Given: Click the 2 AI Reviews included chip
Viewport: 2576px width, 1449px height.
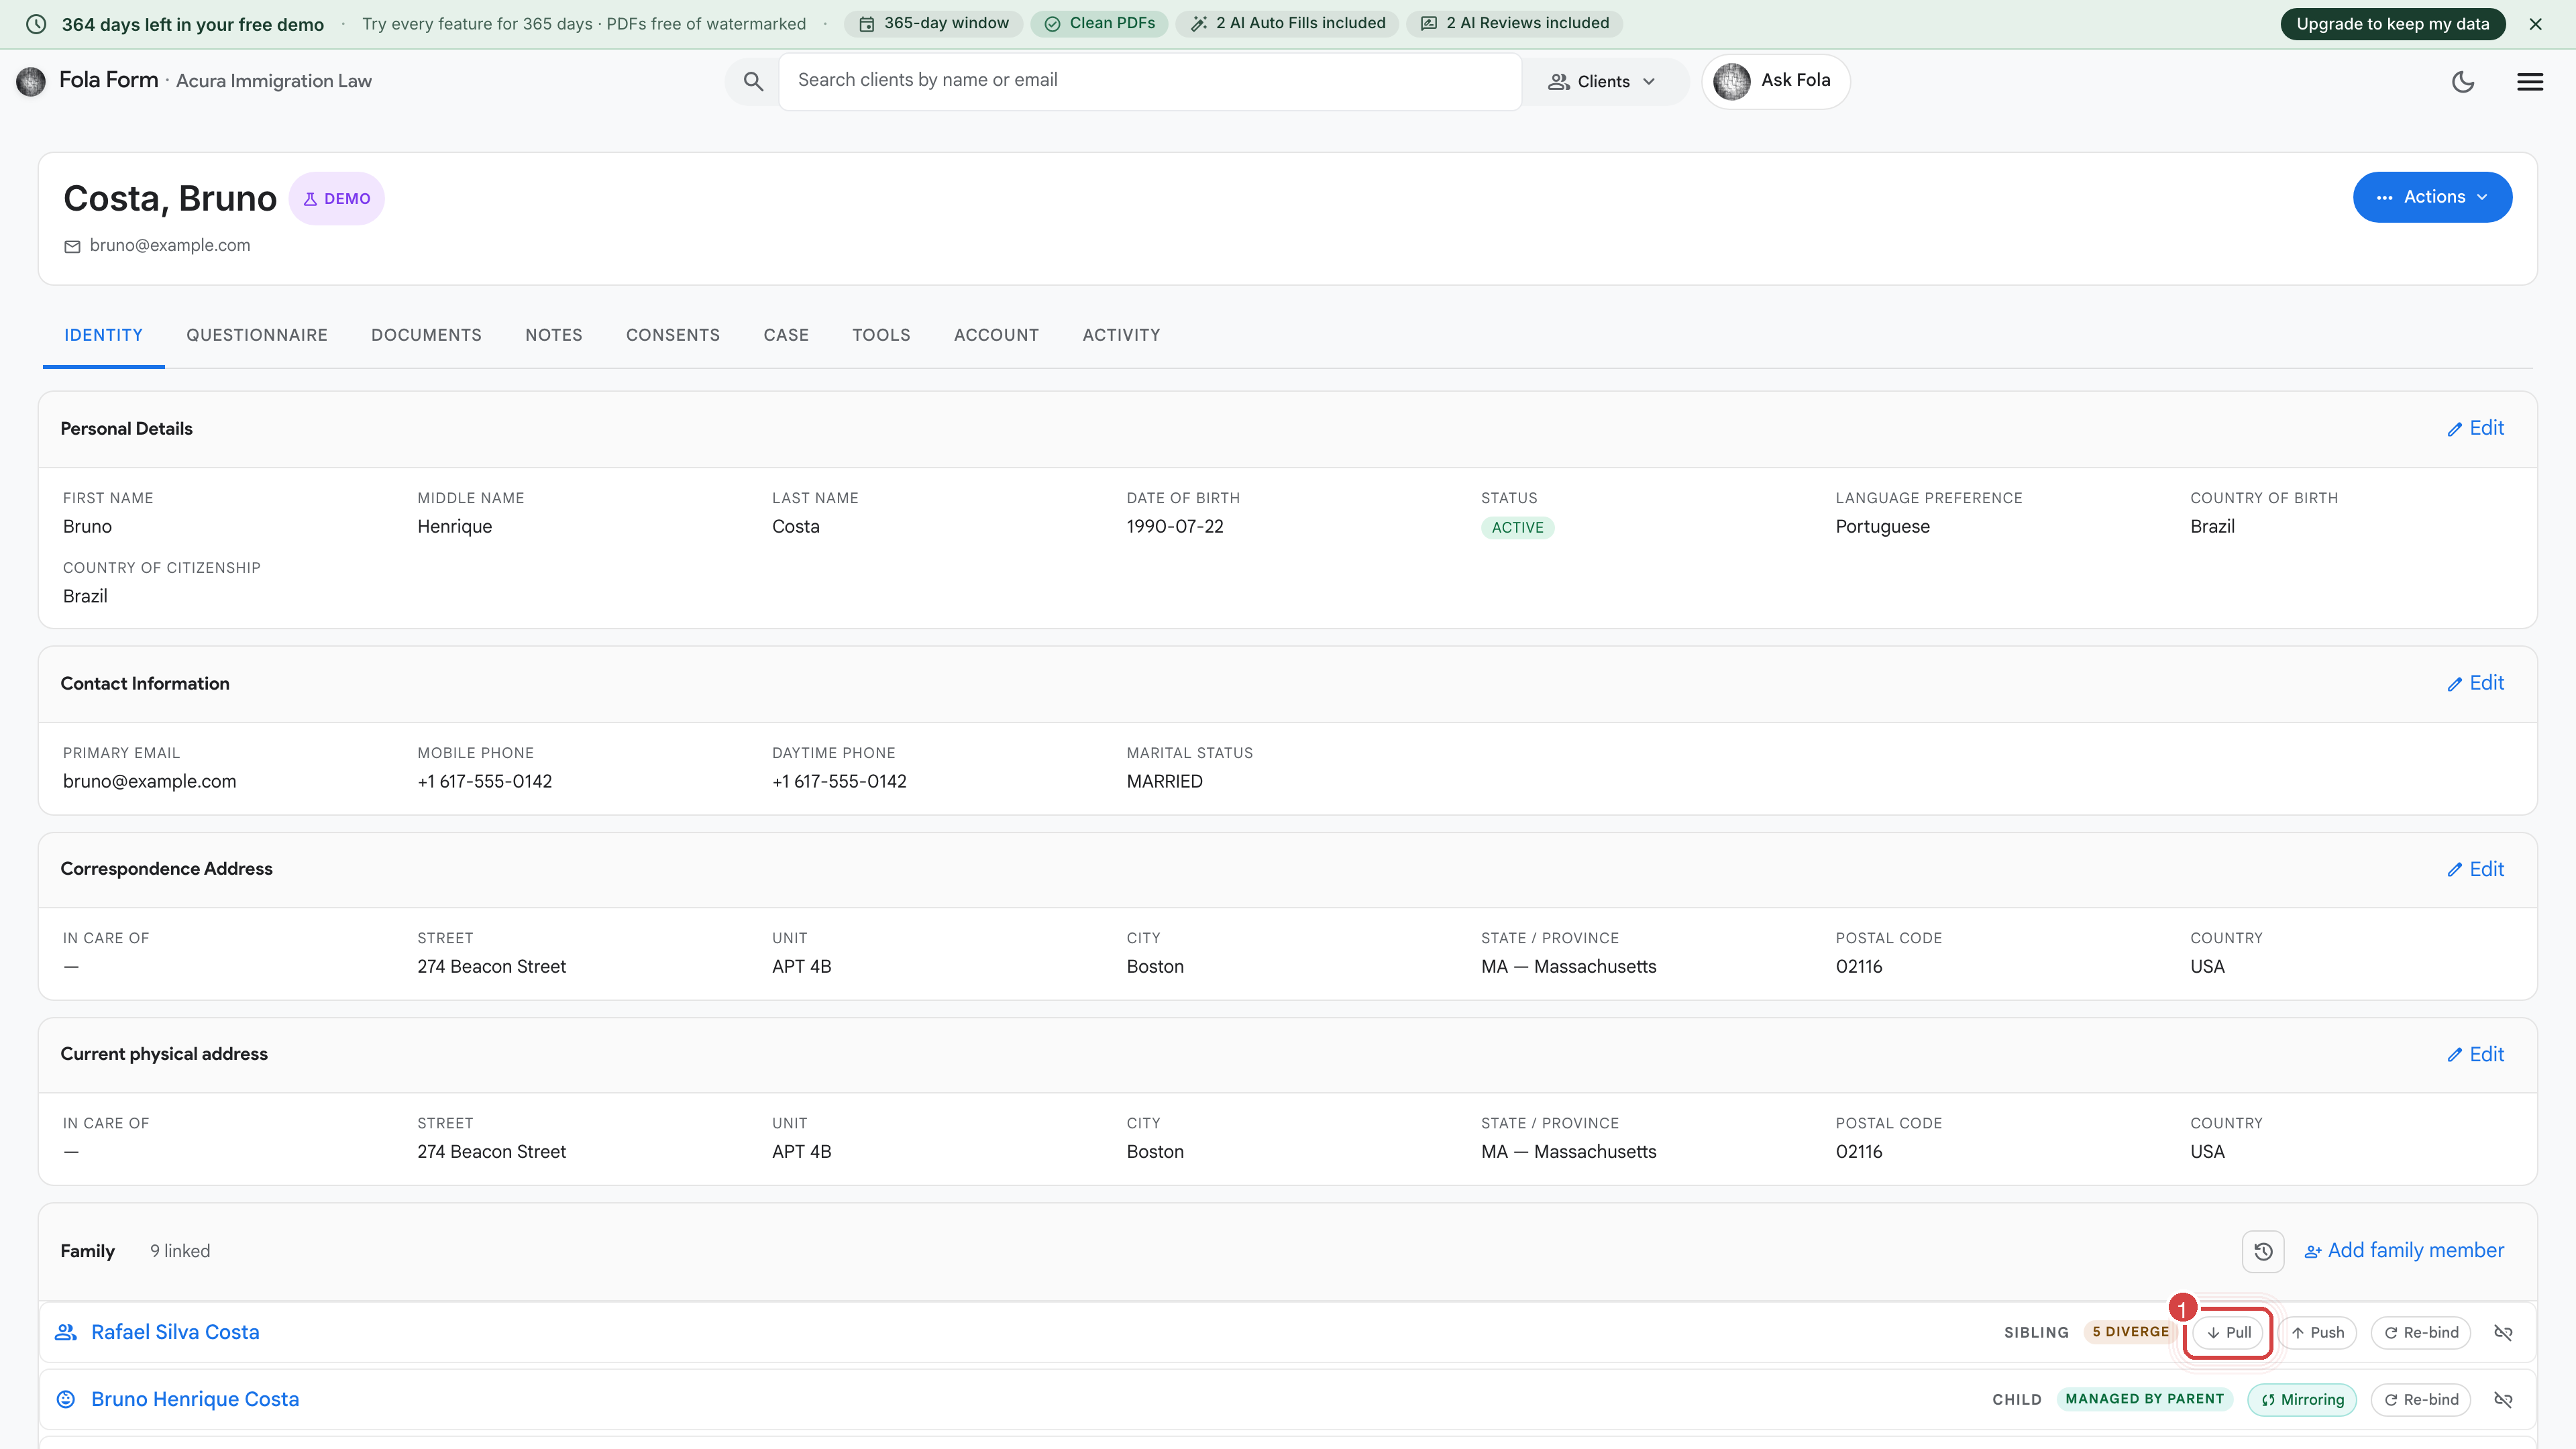Looking at the screenshot, I should [1514, 23].
